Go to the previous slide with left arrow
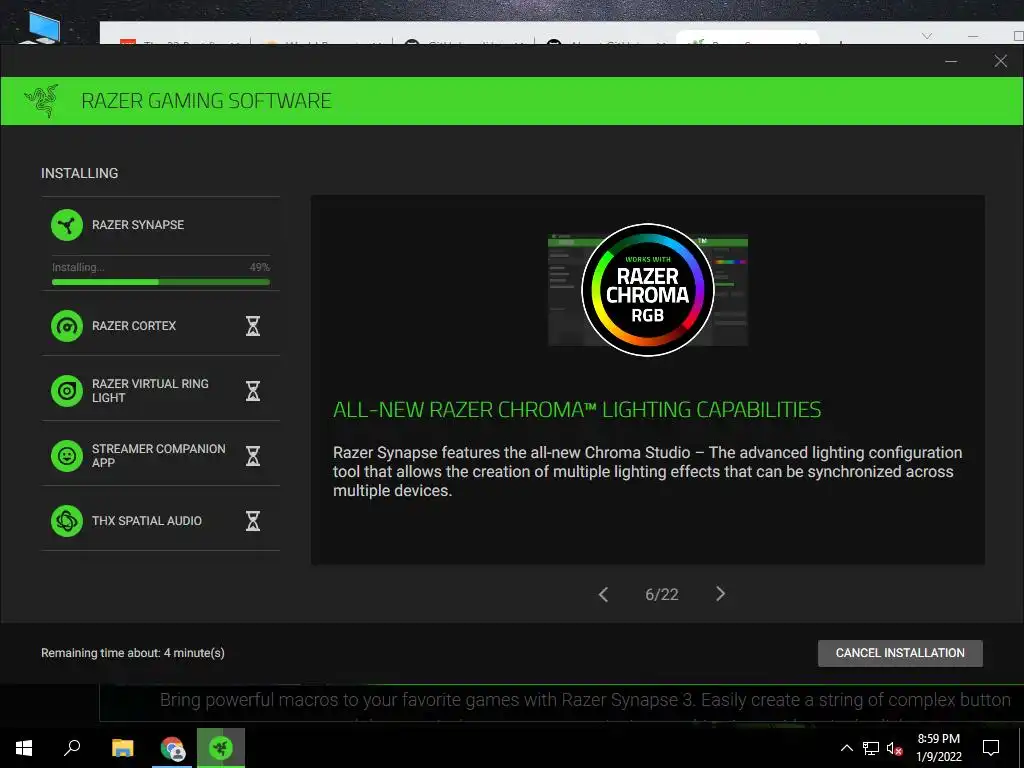Image resolution: width=1024 pixels, height=768 pixels. click(603, 594)
